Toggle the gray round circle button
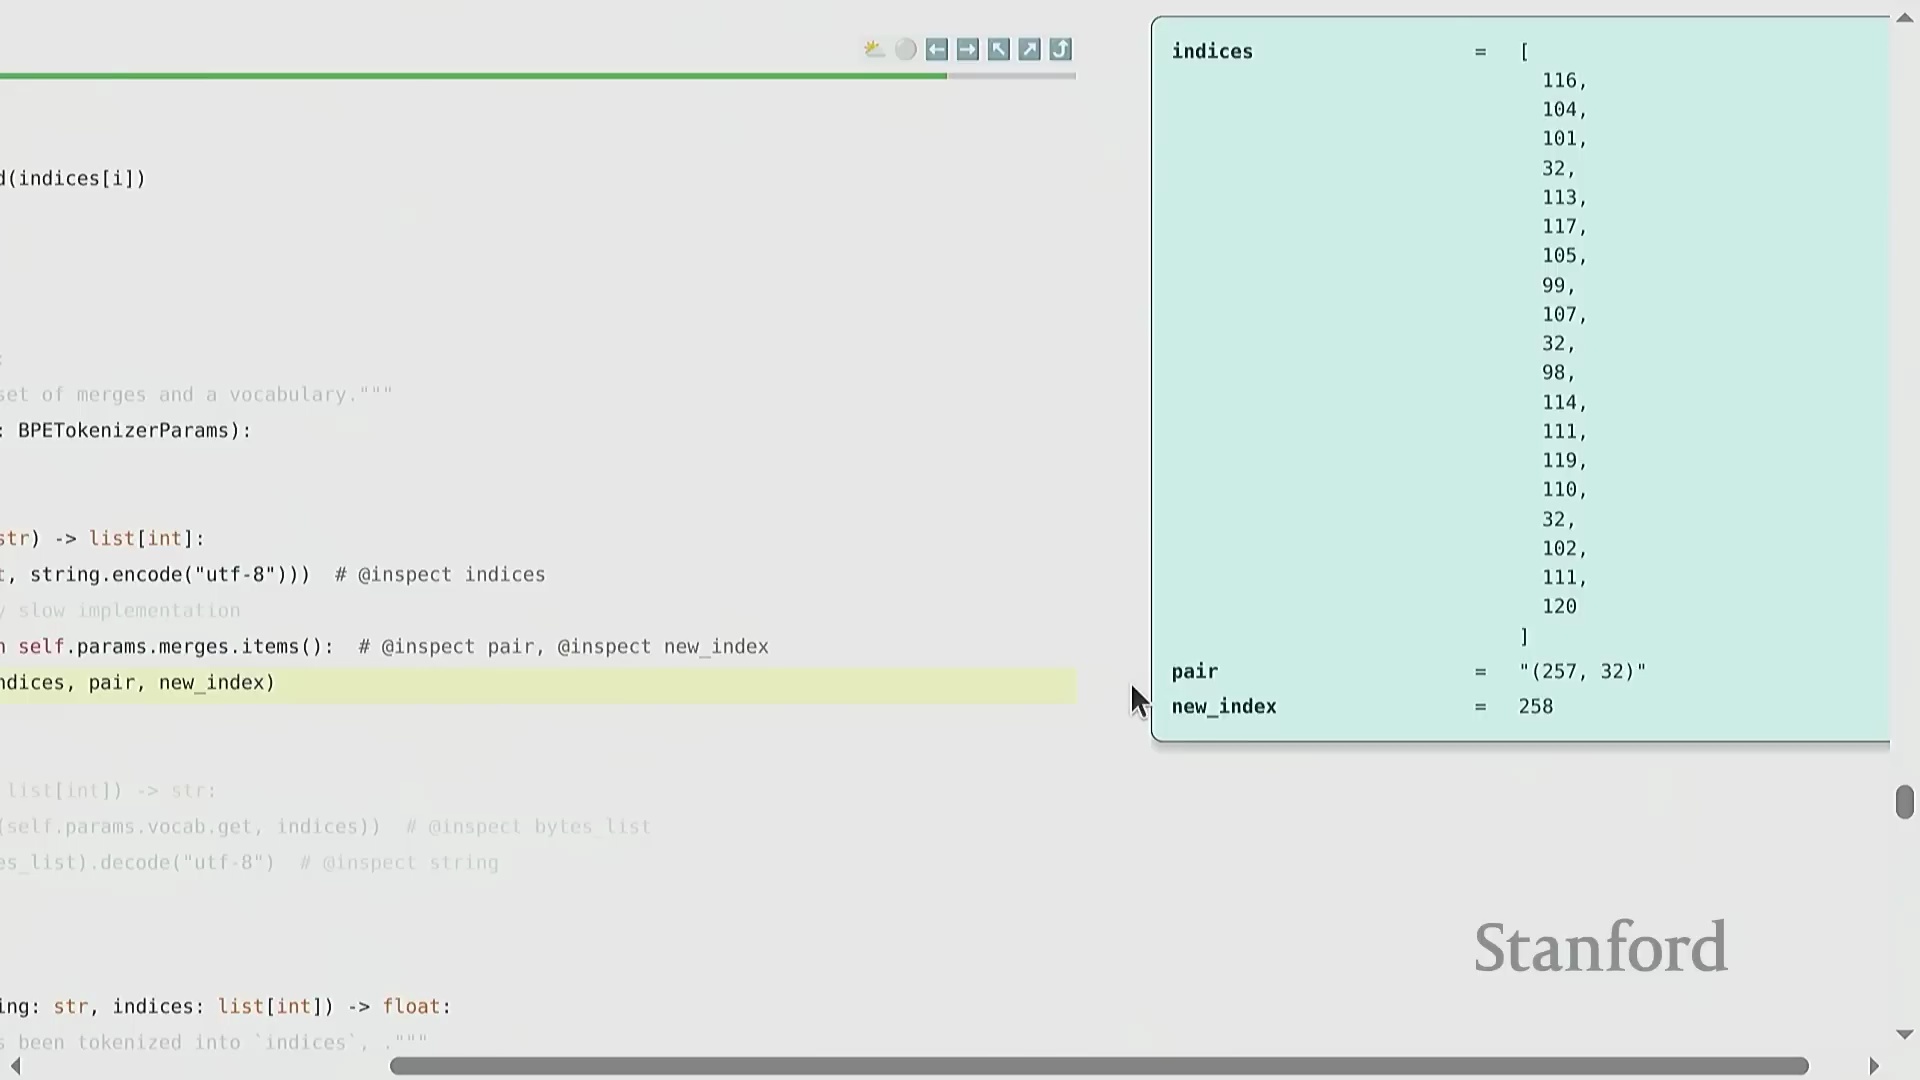This screenshot has width=1920, height=1080. pos(905,50)
